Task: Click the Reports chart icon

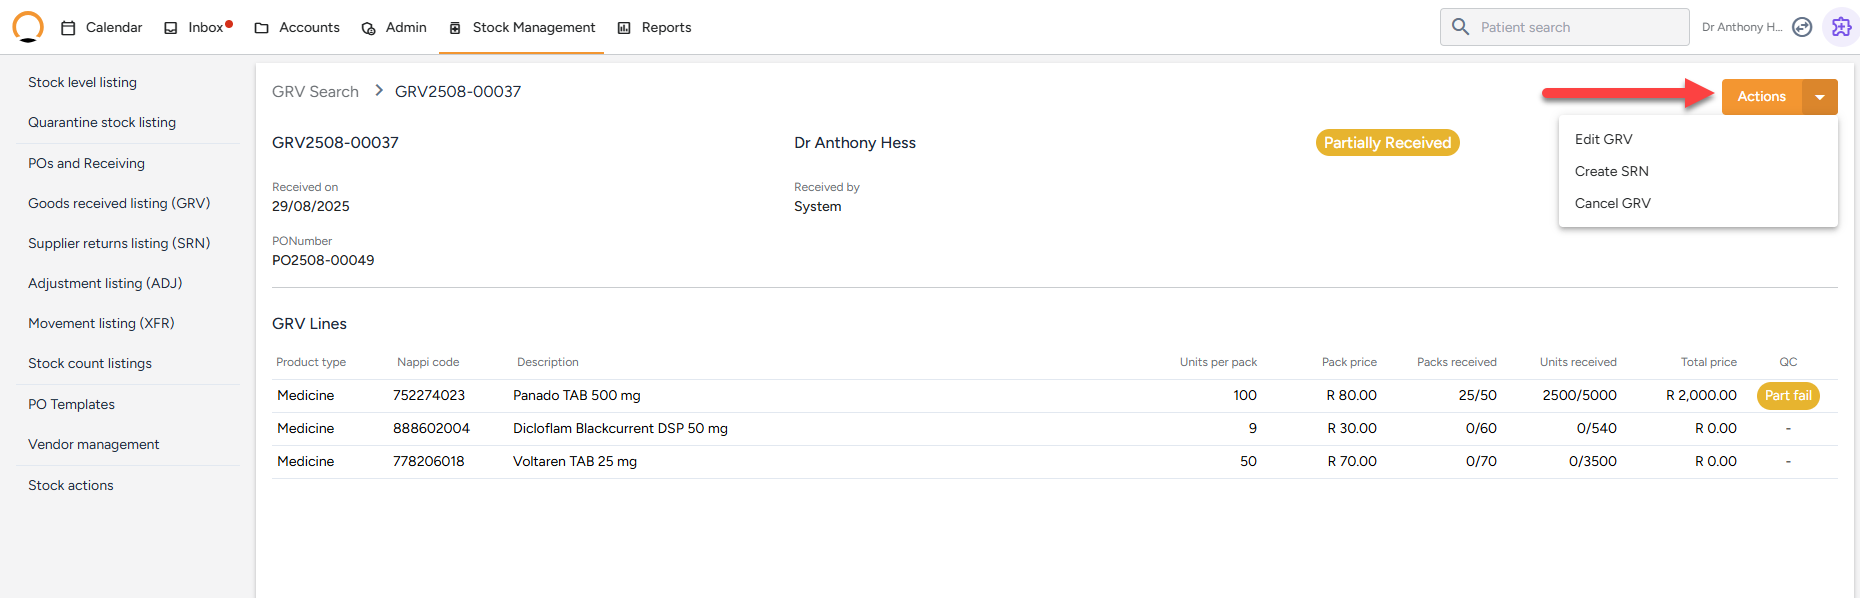Action: point(624,28)
